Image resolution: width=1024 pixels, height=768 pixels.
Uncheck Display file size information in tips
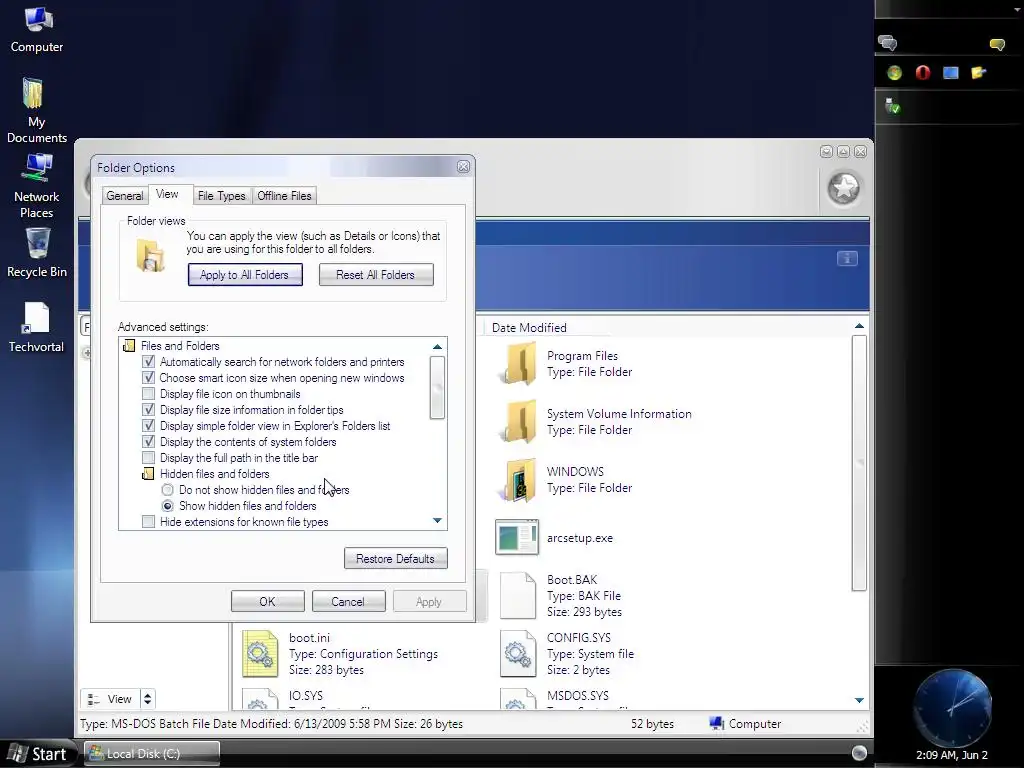(148, 409)
